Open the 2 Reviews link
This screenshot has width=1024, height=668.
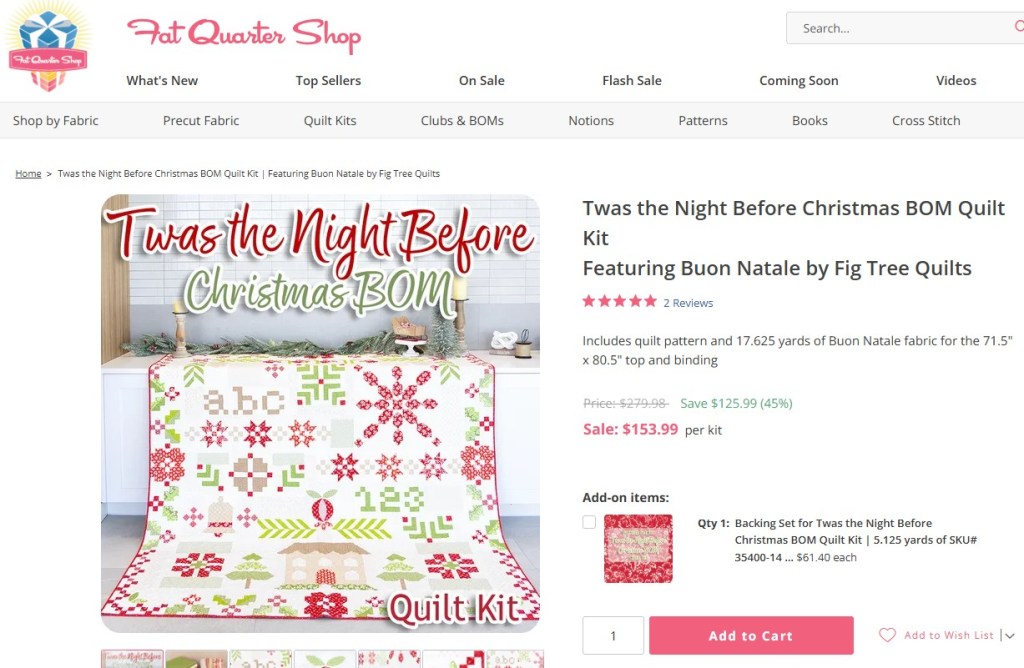pos(688,303)
